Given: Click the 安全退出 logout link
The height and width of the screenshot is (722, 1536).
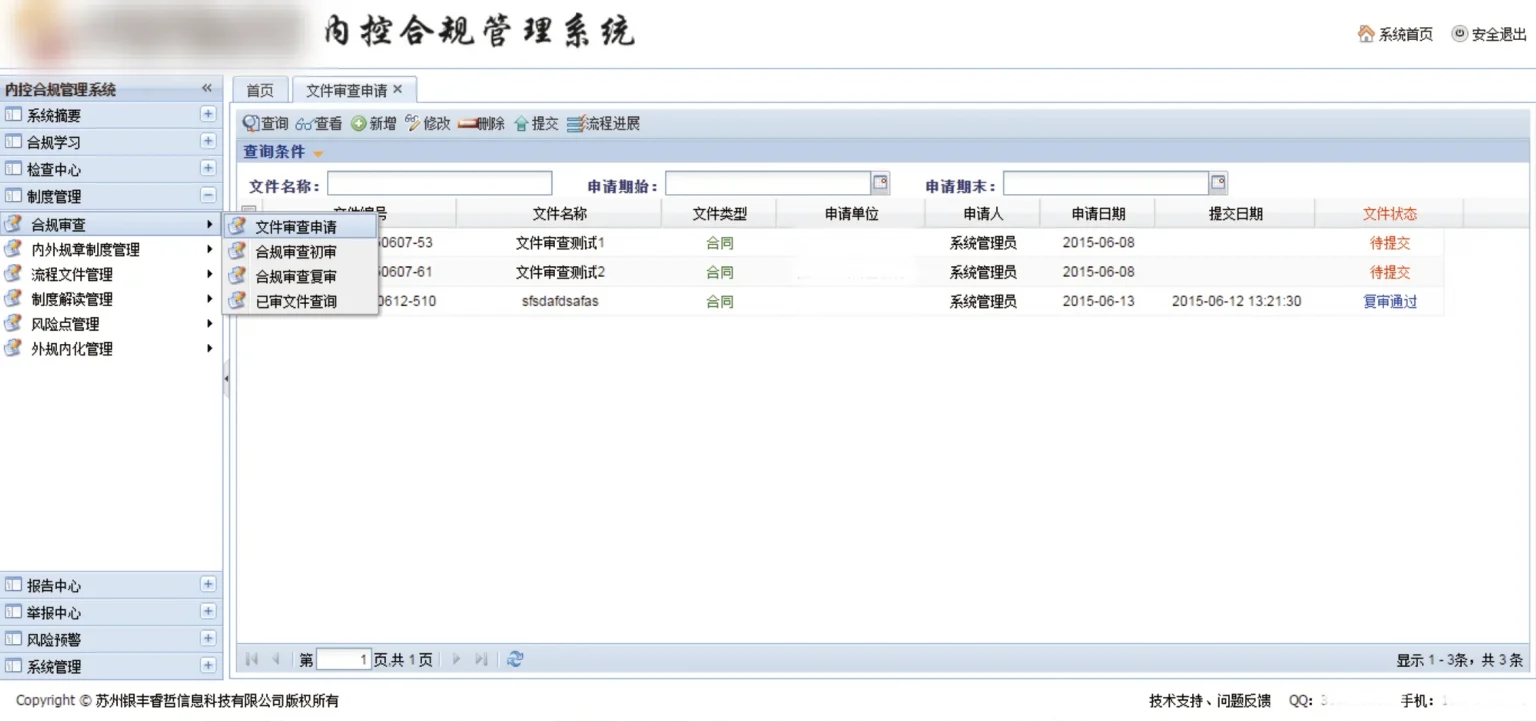Looking at the screenshot, I should (x=1489, y=34).
